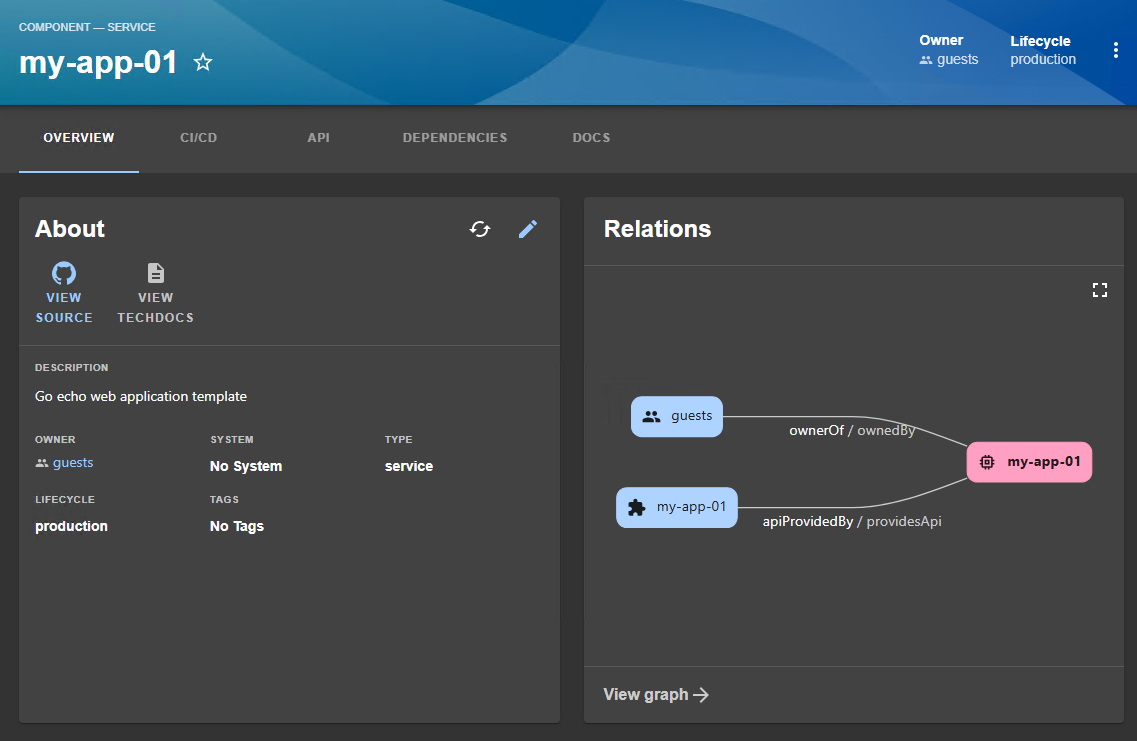Viewport: 1137px width, 741px height.
Task: Switch to the CI/CD tab
Action: pos(198,138)
